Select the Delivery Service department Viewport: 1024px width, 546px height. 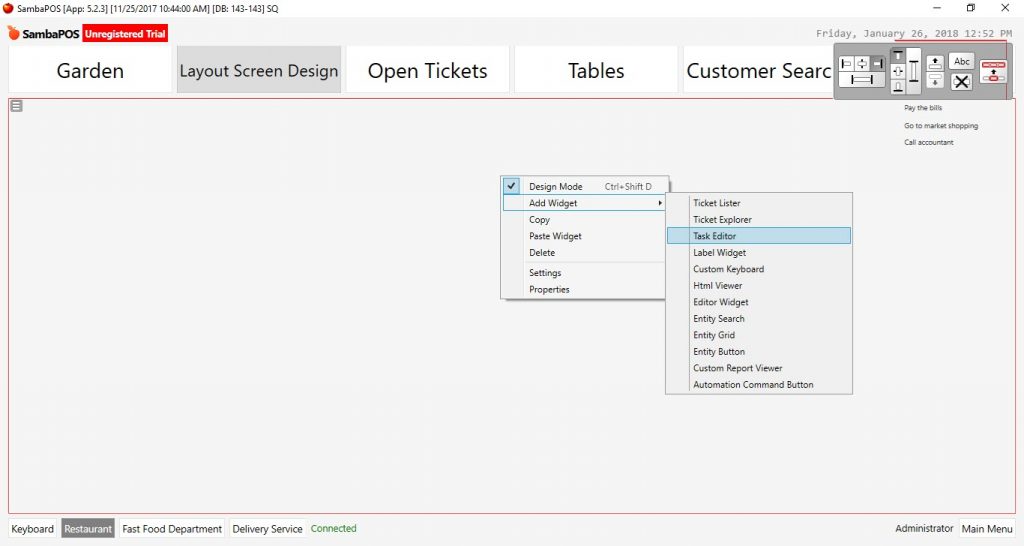[x=267, y=528]
